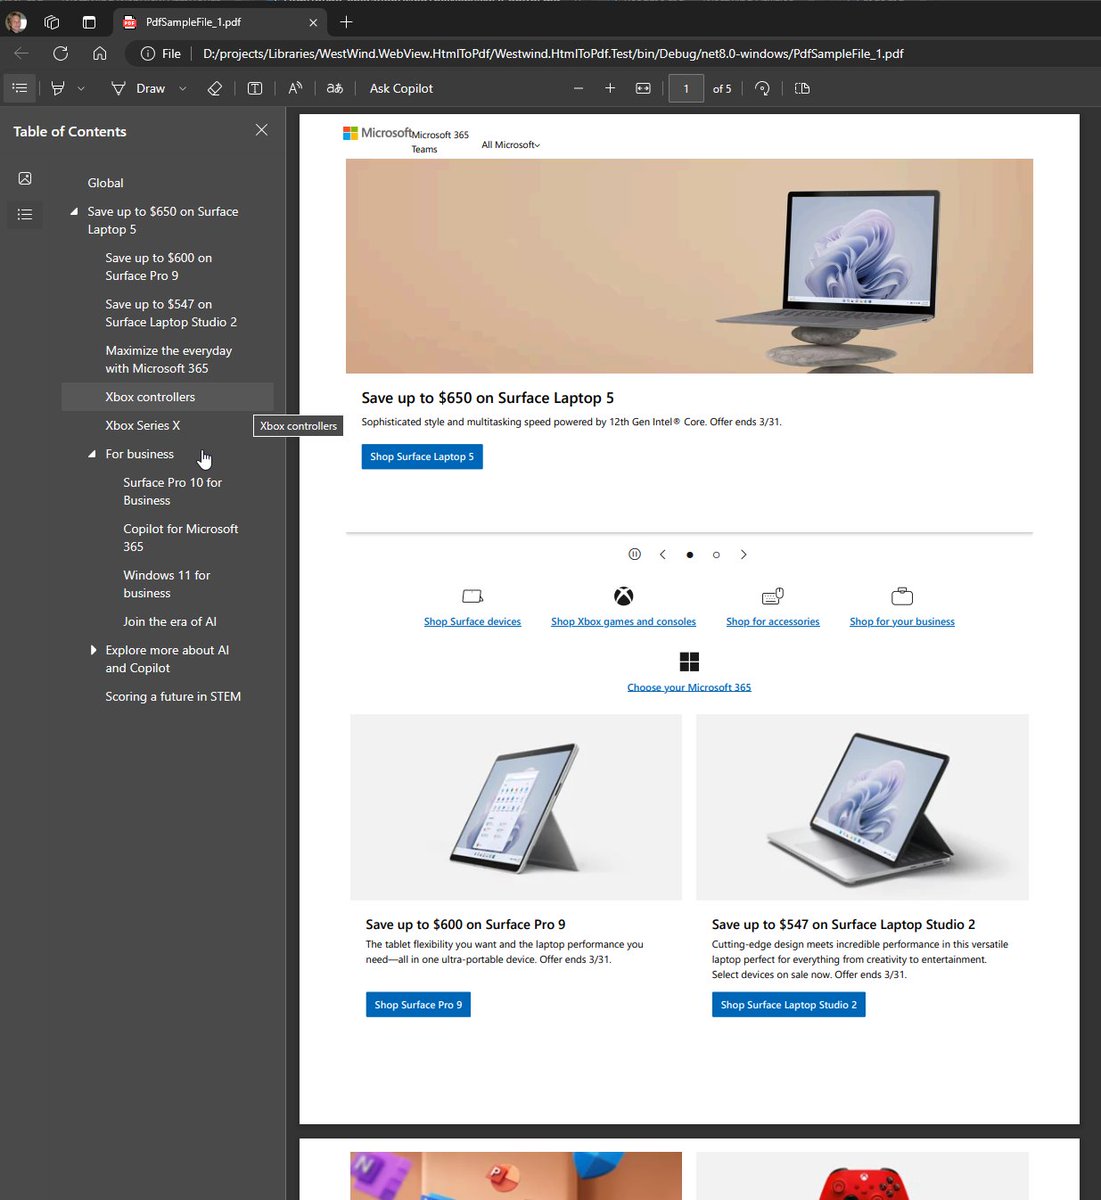Open a new browser tab
Viewport: 1101px width, 1200px height.
tap(346, 22)
